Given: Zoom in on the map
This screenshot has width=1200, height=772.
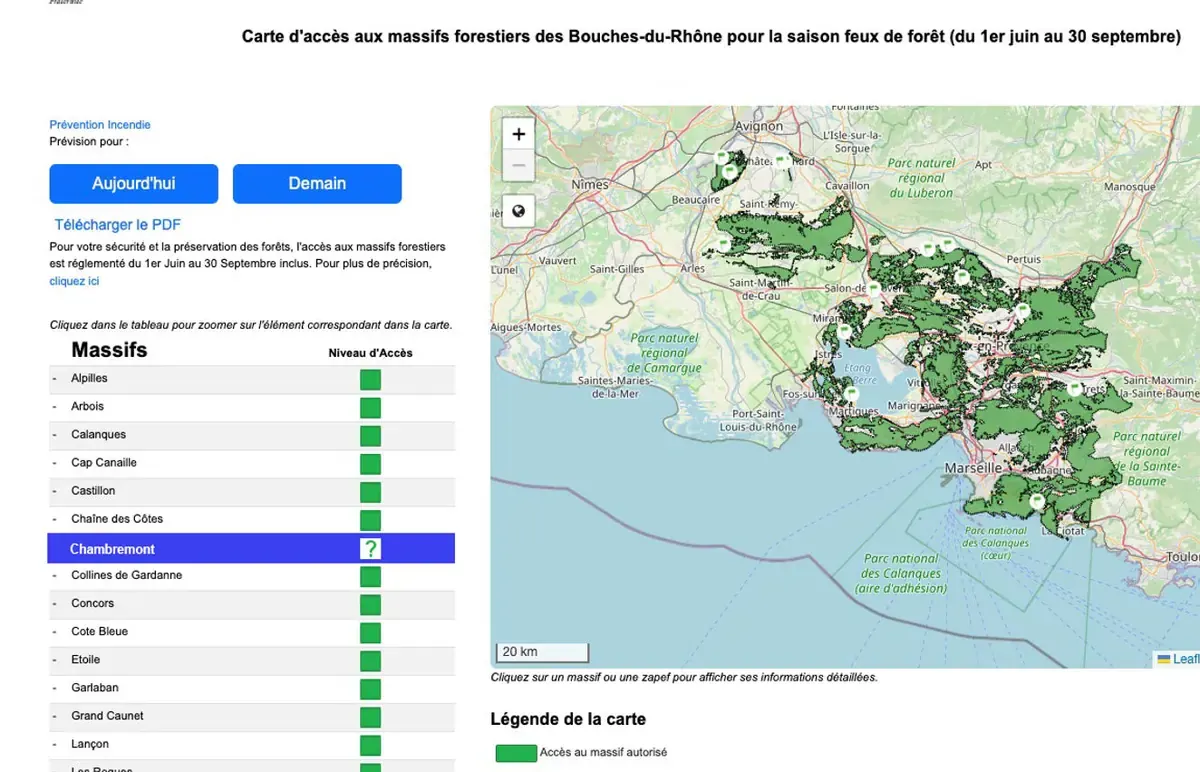Looking at the screenshot, I should [x=518, y=134].
